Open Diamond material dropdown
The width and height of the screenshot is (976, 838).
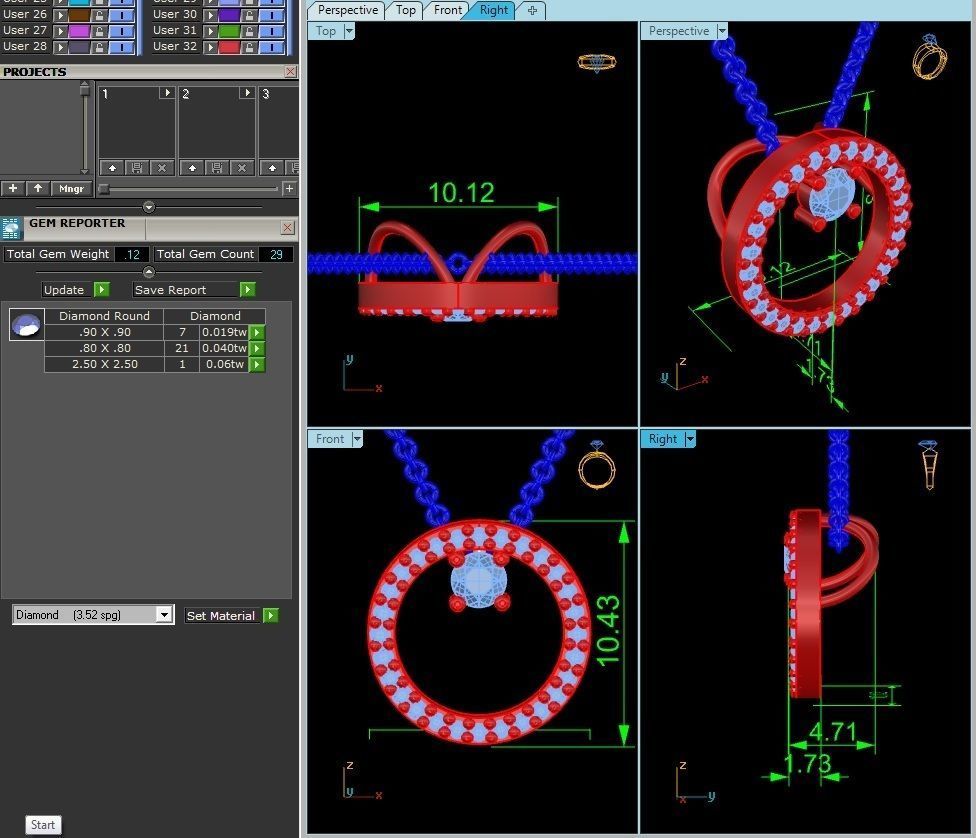(164, 615)
